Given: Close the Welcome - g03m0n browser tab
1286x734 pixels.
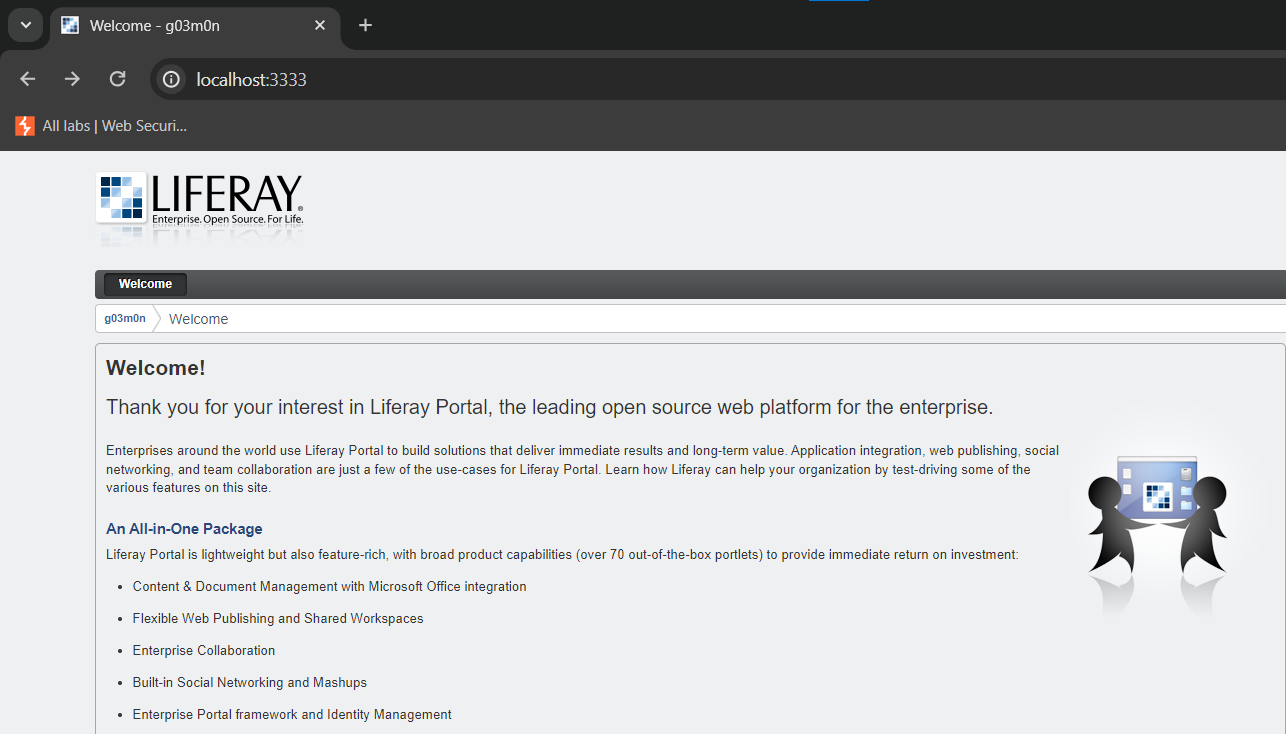Looking at the screenshot, I should click(x=320, y=25).
